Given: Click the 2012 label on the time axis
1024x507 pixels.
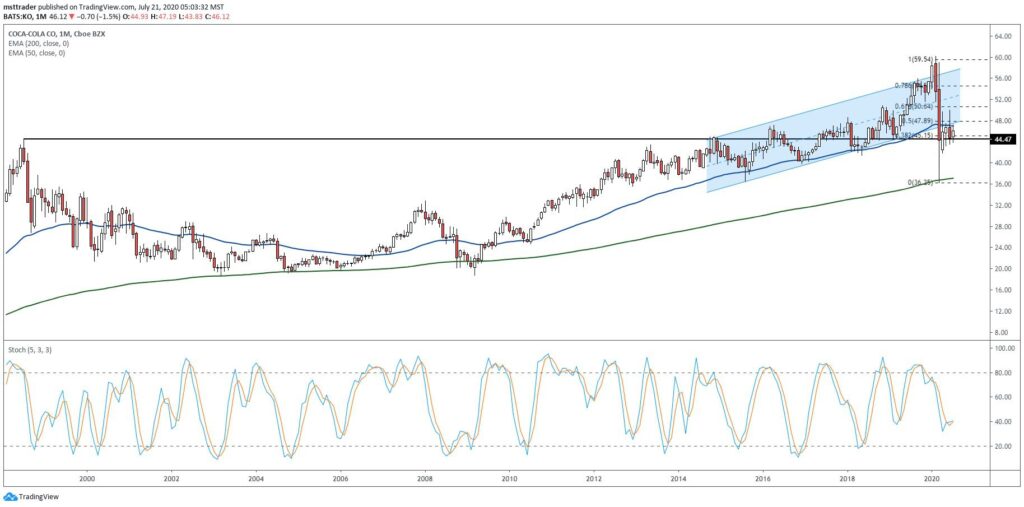Looking at the screenshot, I should coord(594,479).
